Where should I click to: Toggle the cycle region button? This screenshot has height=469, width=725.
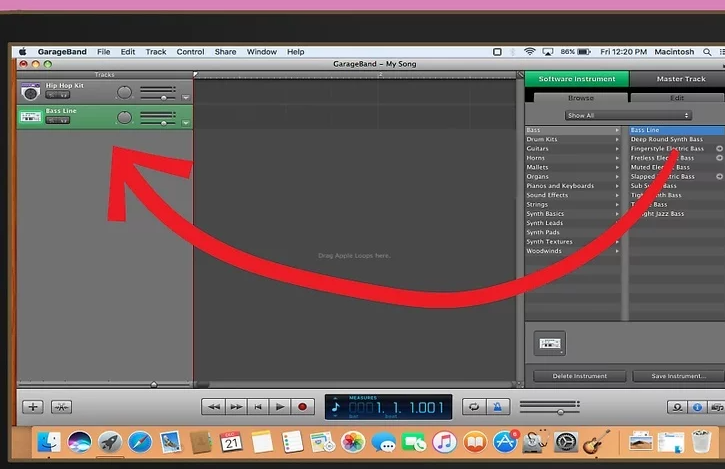(474, 407)
